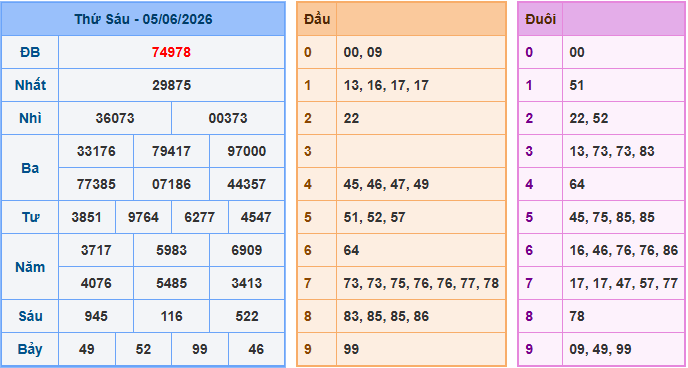Click the 'Đuôi' column header
The height and width of the screenshot is (368, 688).
pyautogui.click(x=541, y=19)
